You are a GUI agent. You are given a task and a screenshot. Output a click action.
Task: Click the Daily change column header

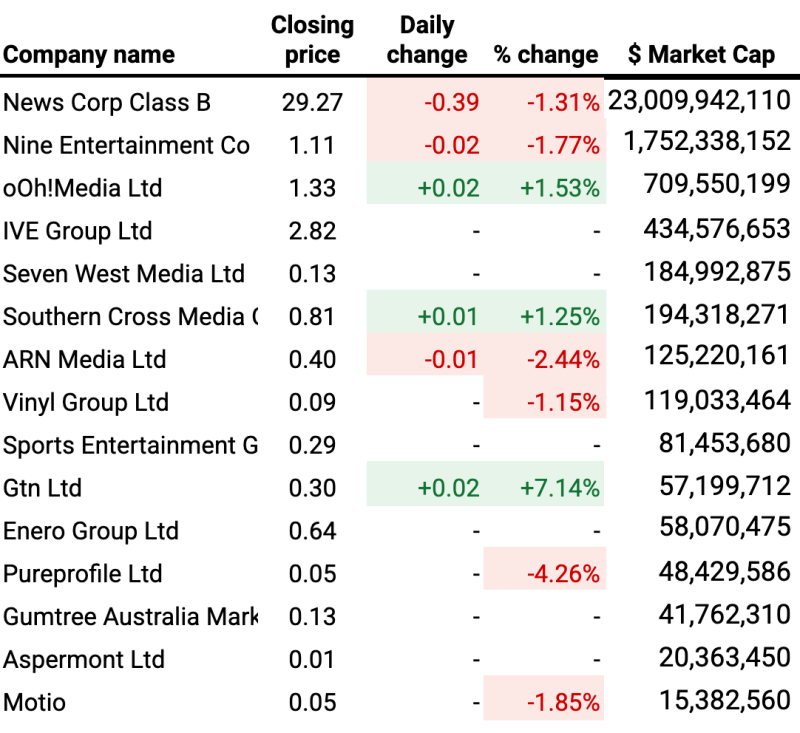[x=426, y=40]
